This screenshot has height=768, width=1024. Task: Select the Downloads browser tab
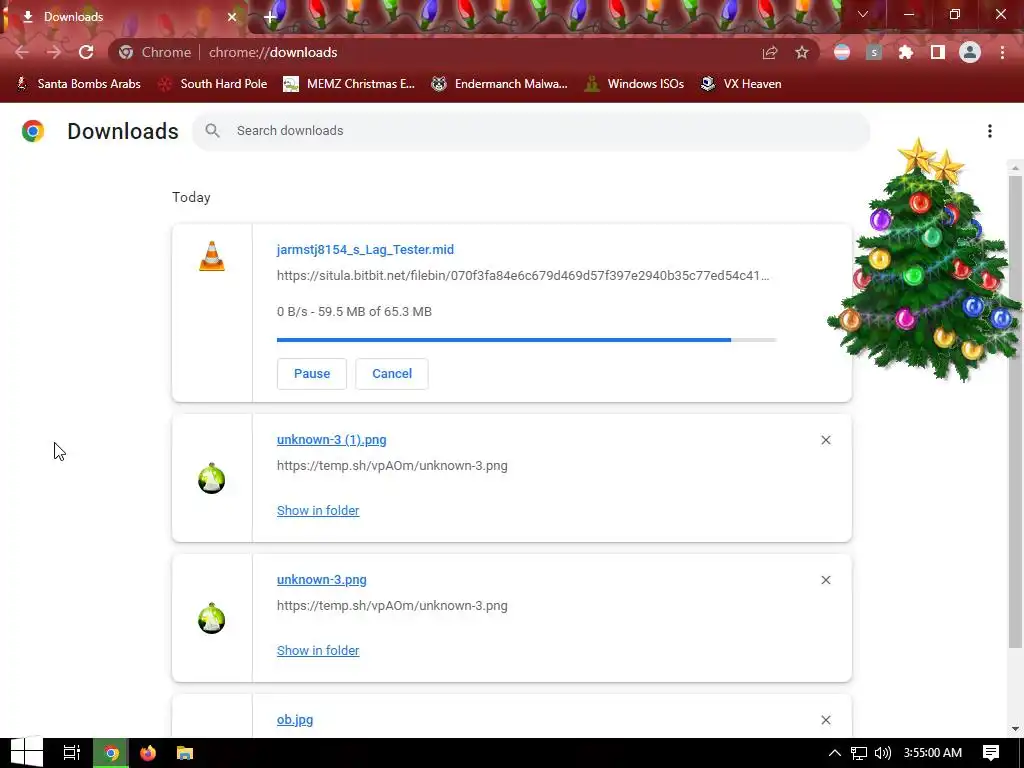click(x=124, y=17)
